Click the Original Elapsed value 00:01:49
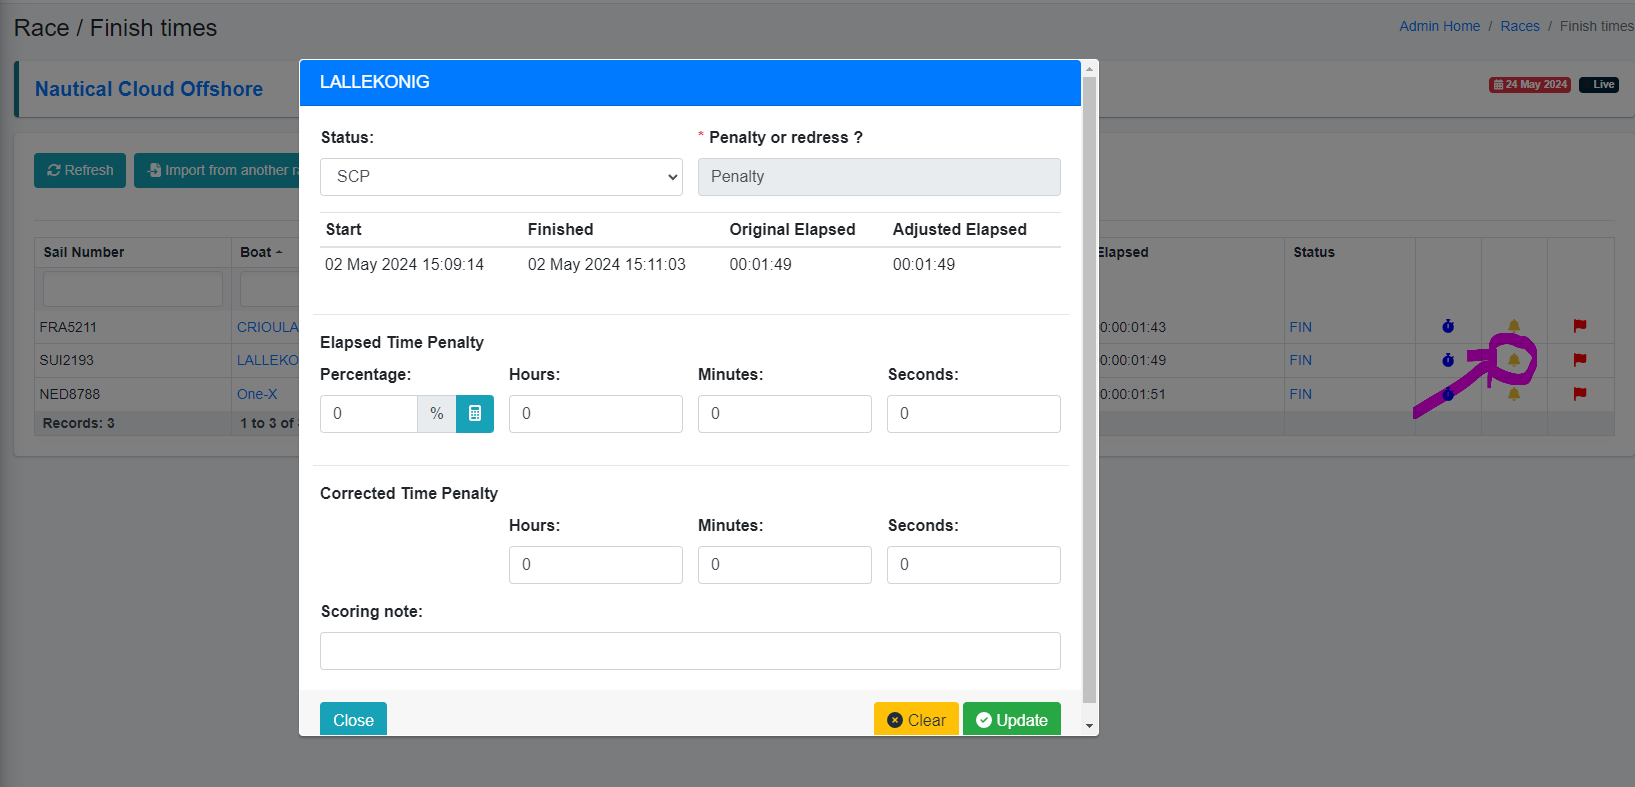1635x787 pixels. click(x=760, y=264)
